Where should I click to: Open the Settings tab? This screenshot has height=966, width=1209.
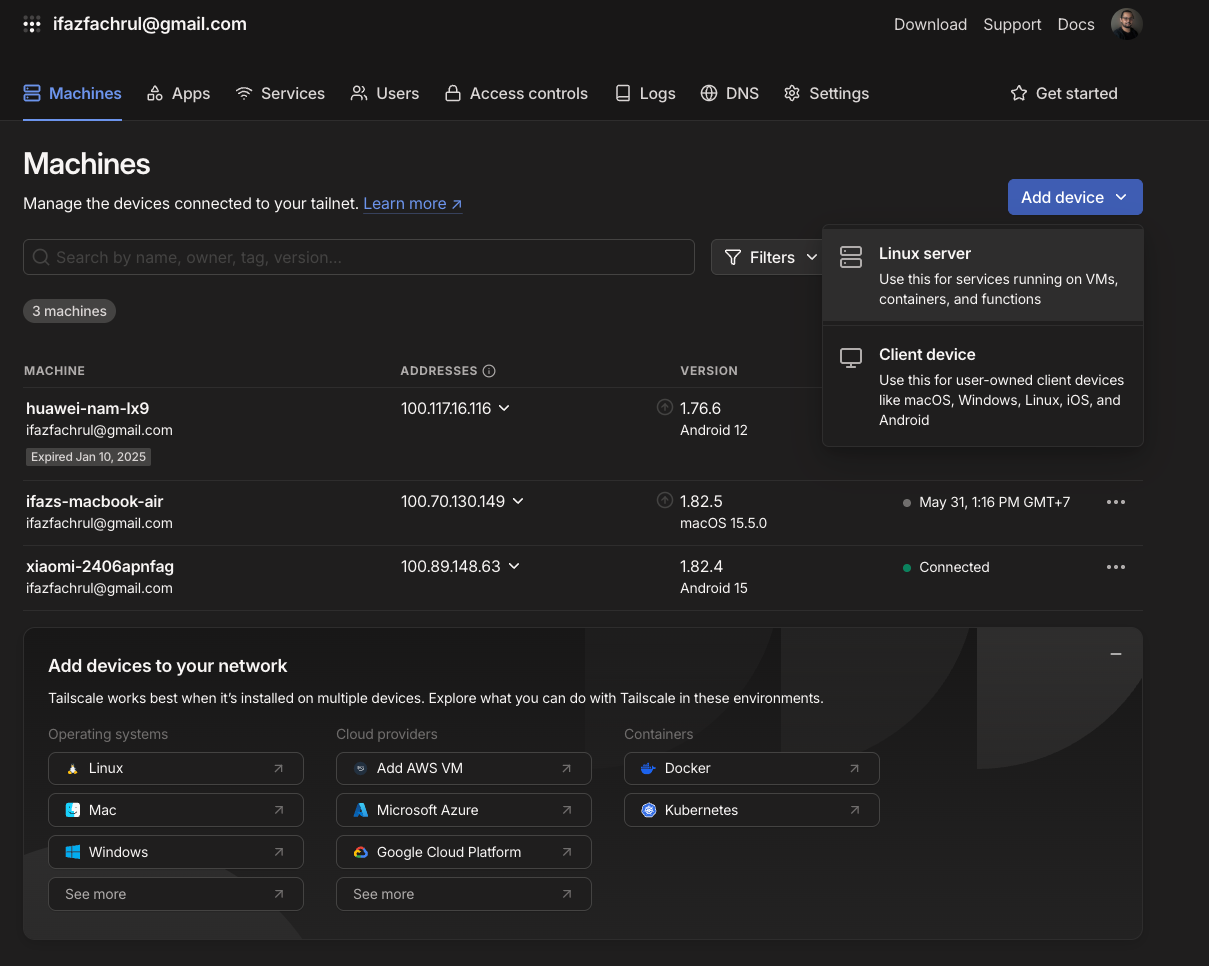tap(826, 93)
